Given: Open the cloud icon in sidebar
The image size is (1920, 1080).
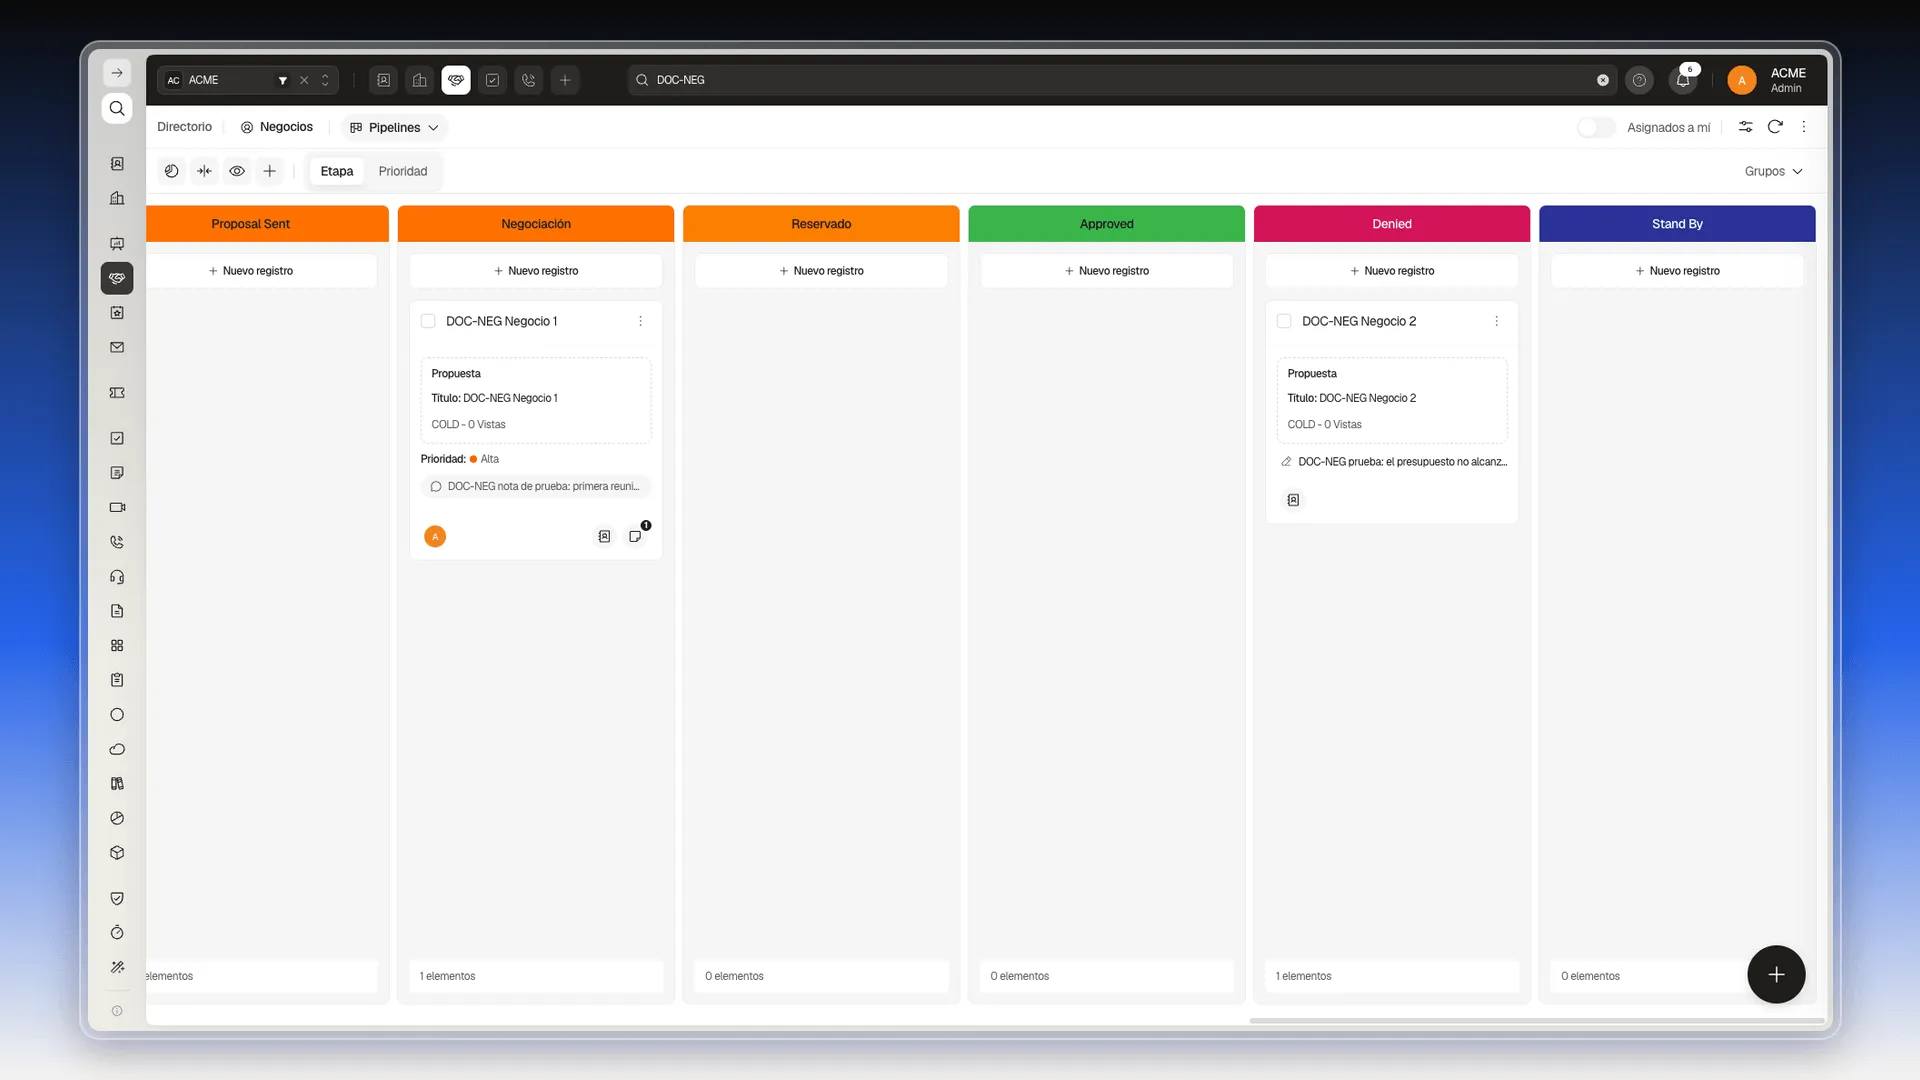Looking at the screenshot, I should coord(117,749).
